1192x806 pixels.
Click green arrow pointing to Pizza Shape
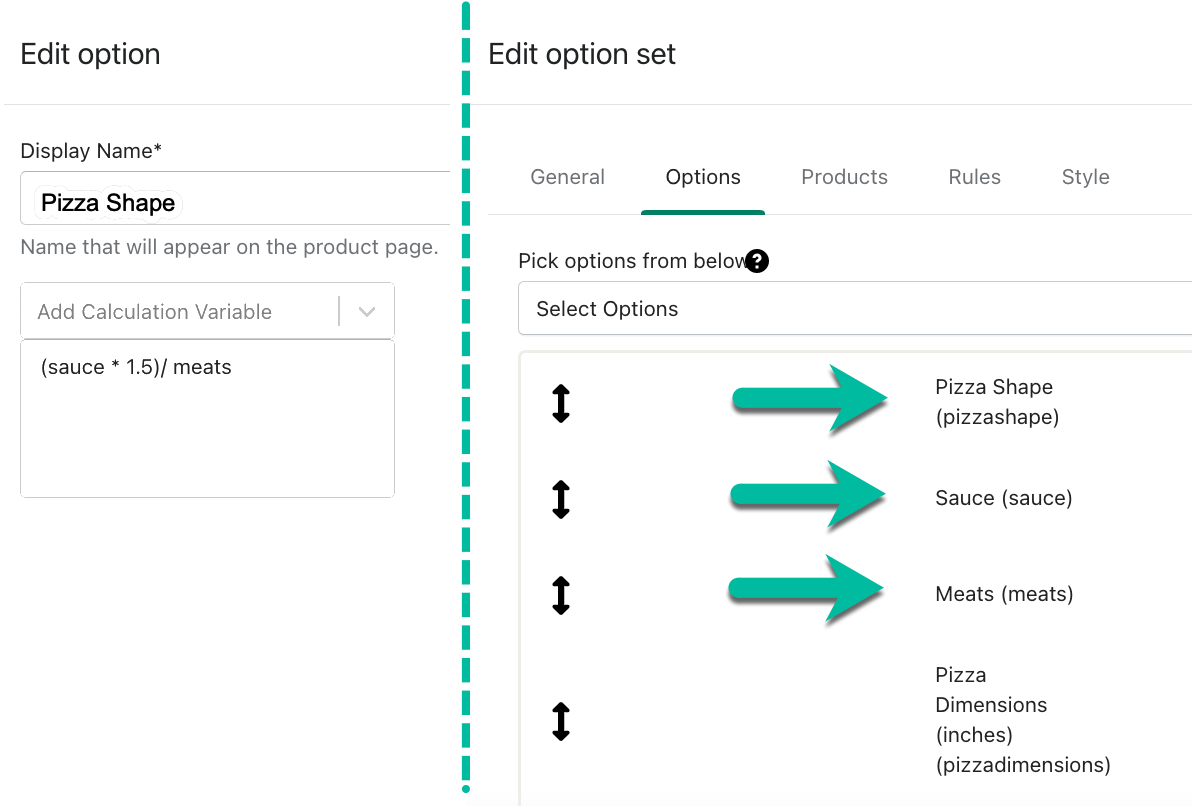(x=810, y=399)
